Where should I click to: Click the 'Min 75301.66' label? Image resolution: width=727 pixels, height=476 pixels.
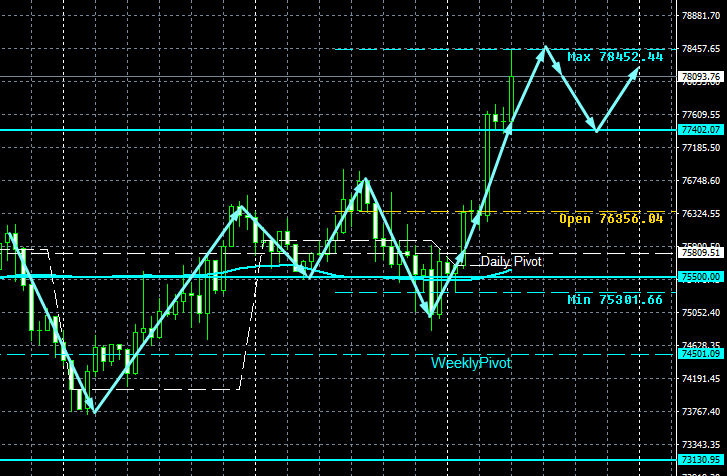615,300
